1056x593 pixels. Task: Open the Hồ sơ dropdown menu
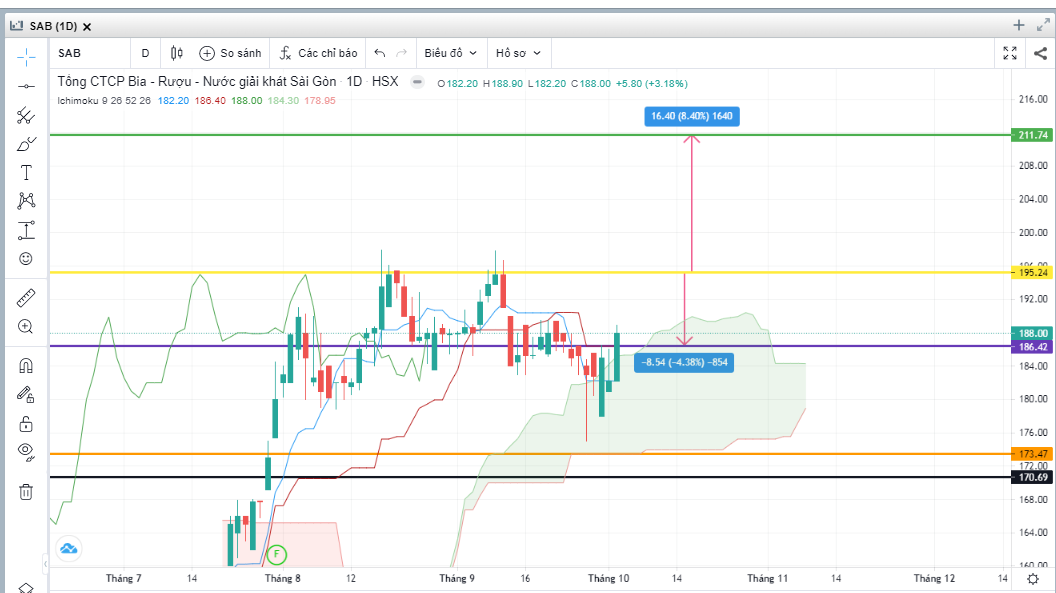click(x=519, y=53)
